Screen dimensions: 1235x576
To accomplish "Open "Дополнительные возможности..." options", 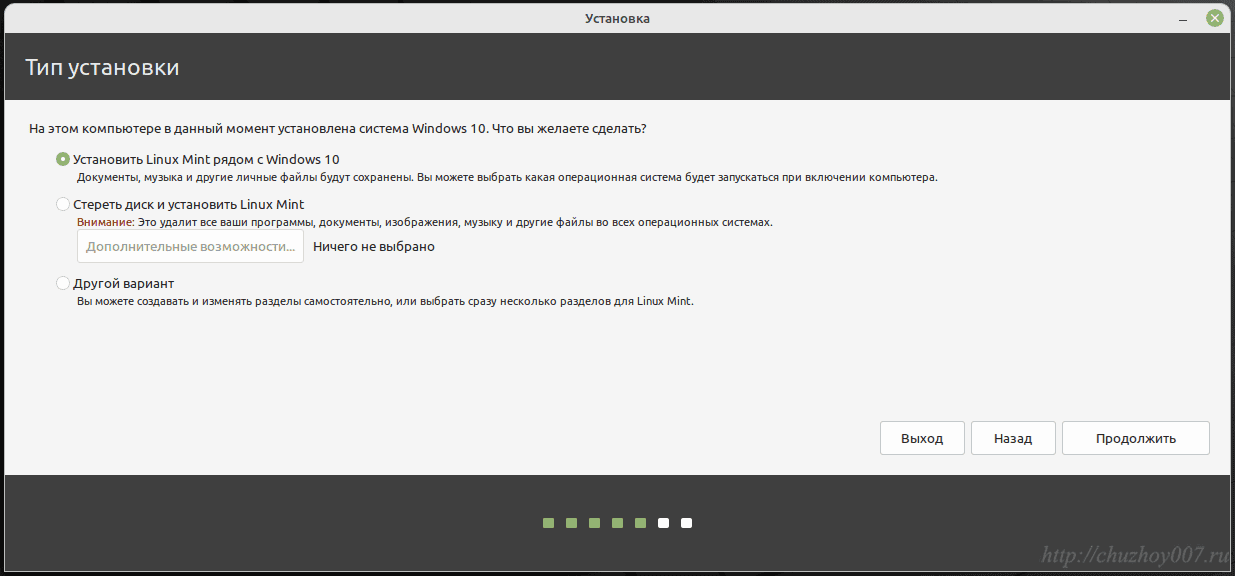I will coord(190,246).
